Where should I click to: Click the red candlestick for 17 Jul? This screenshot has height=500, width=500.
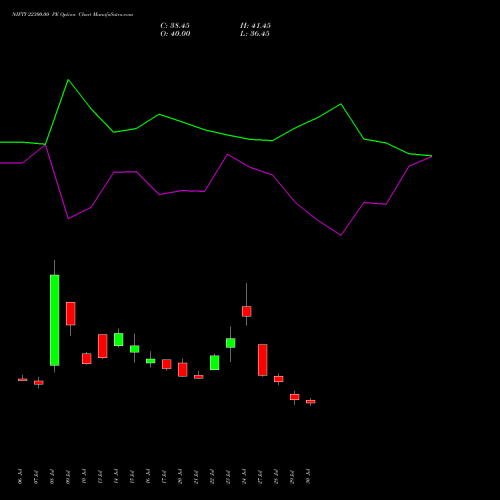pos(167,364)
